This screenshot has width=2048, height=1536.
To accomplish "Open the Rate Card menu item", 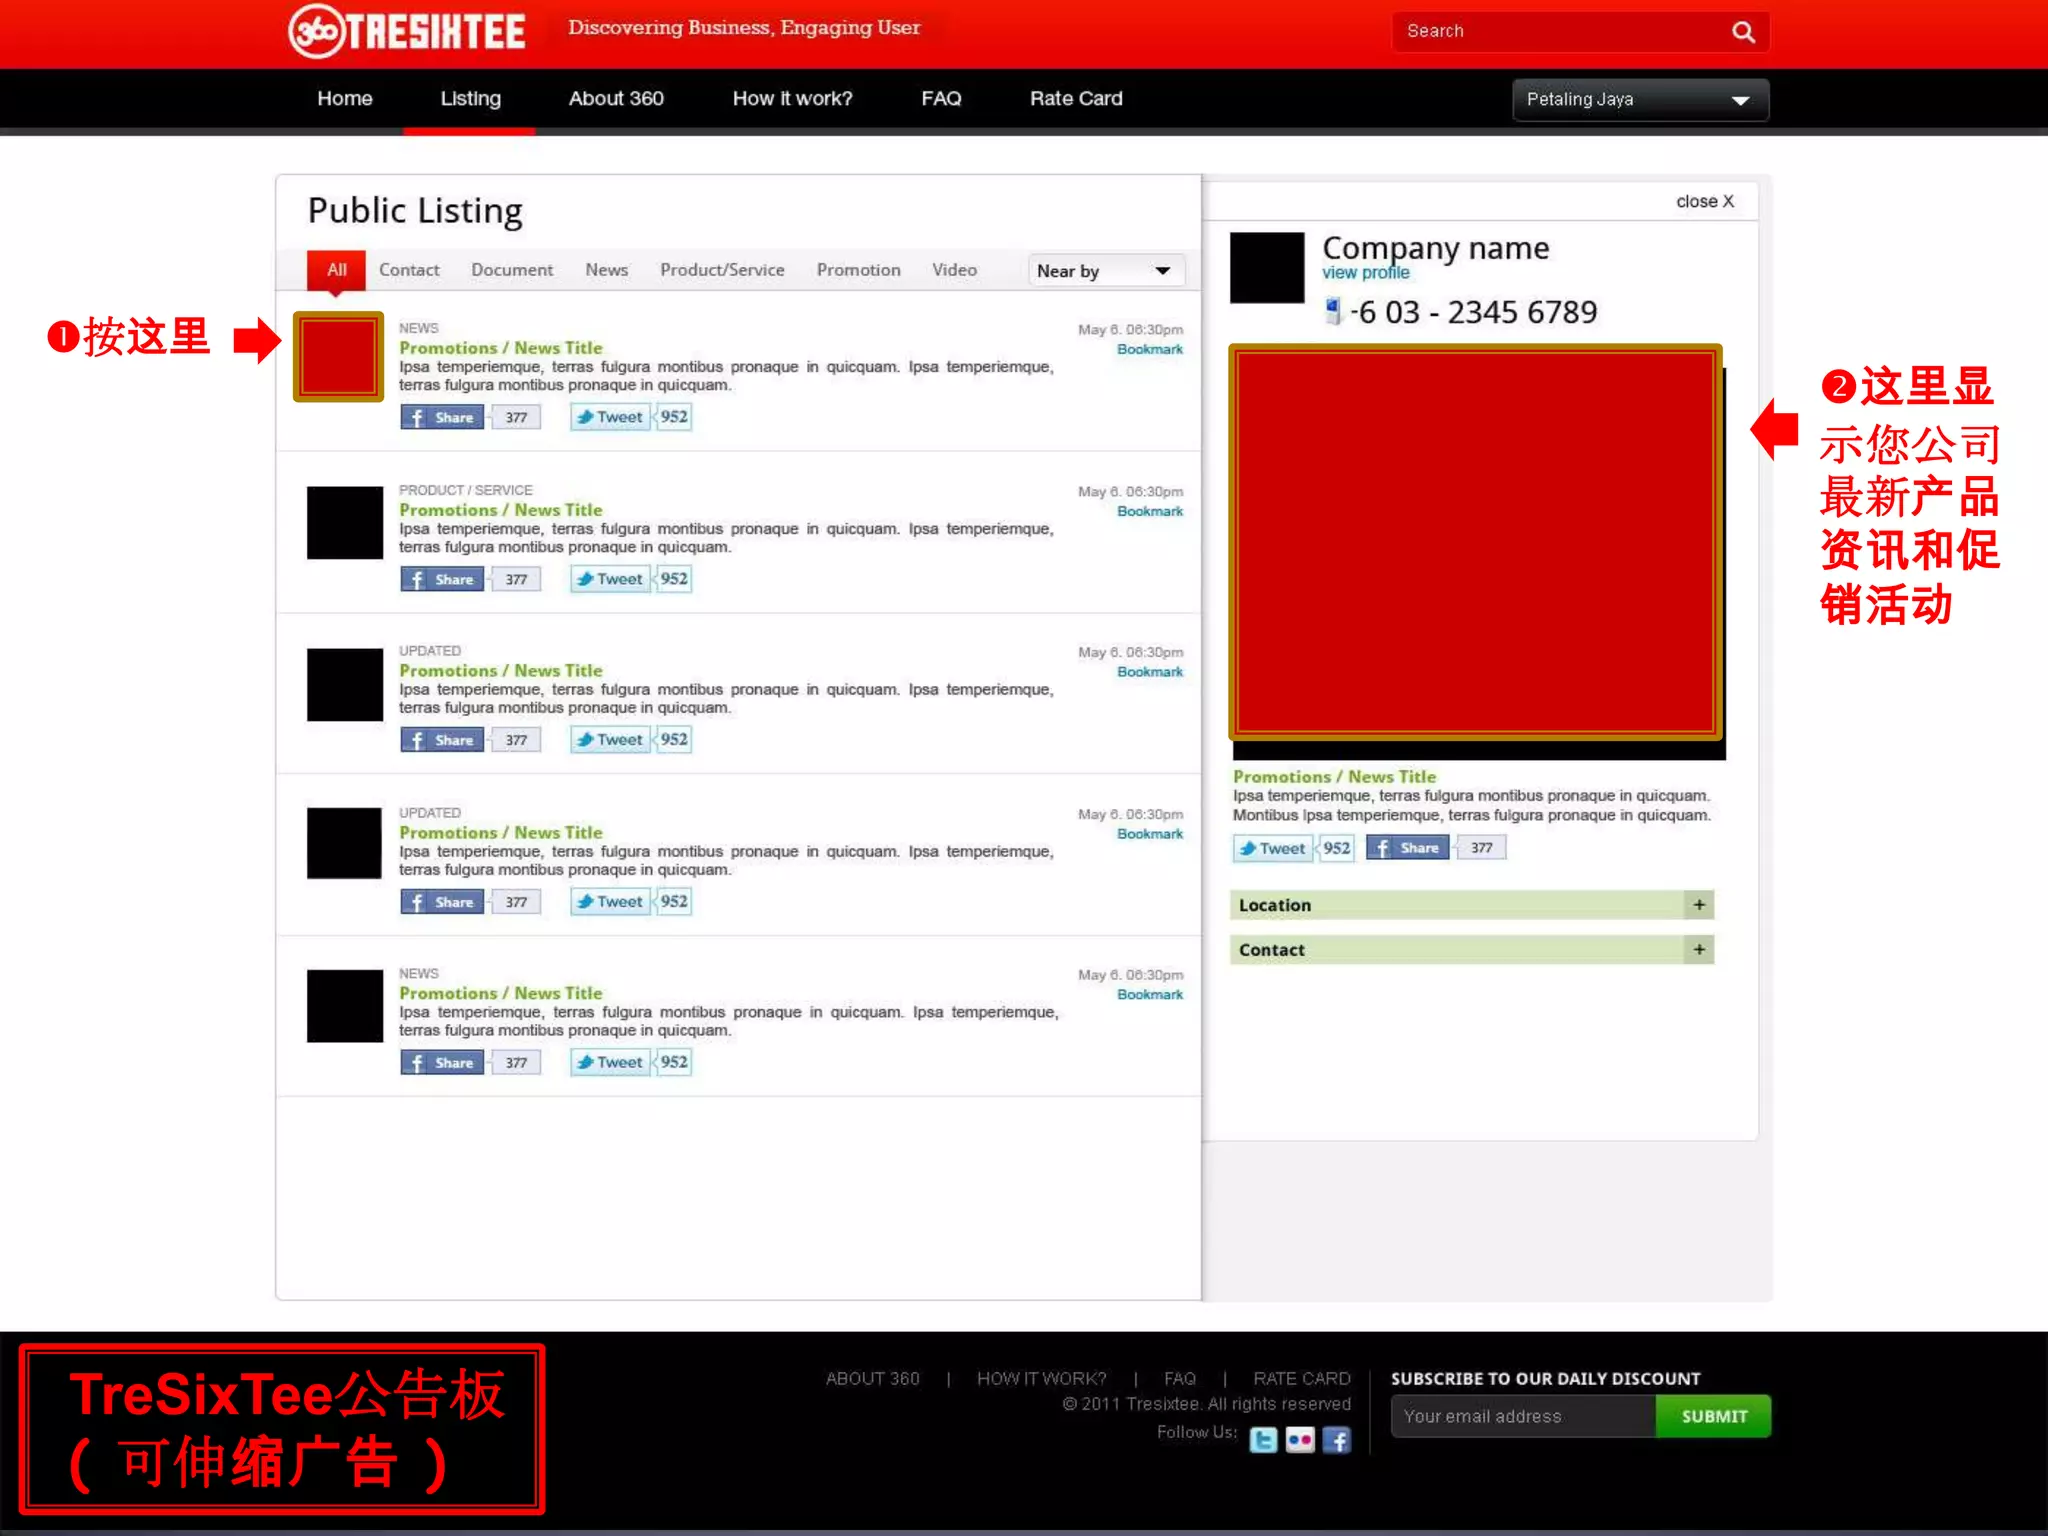I will (1076, 98).
